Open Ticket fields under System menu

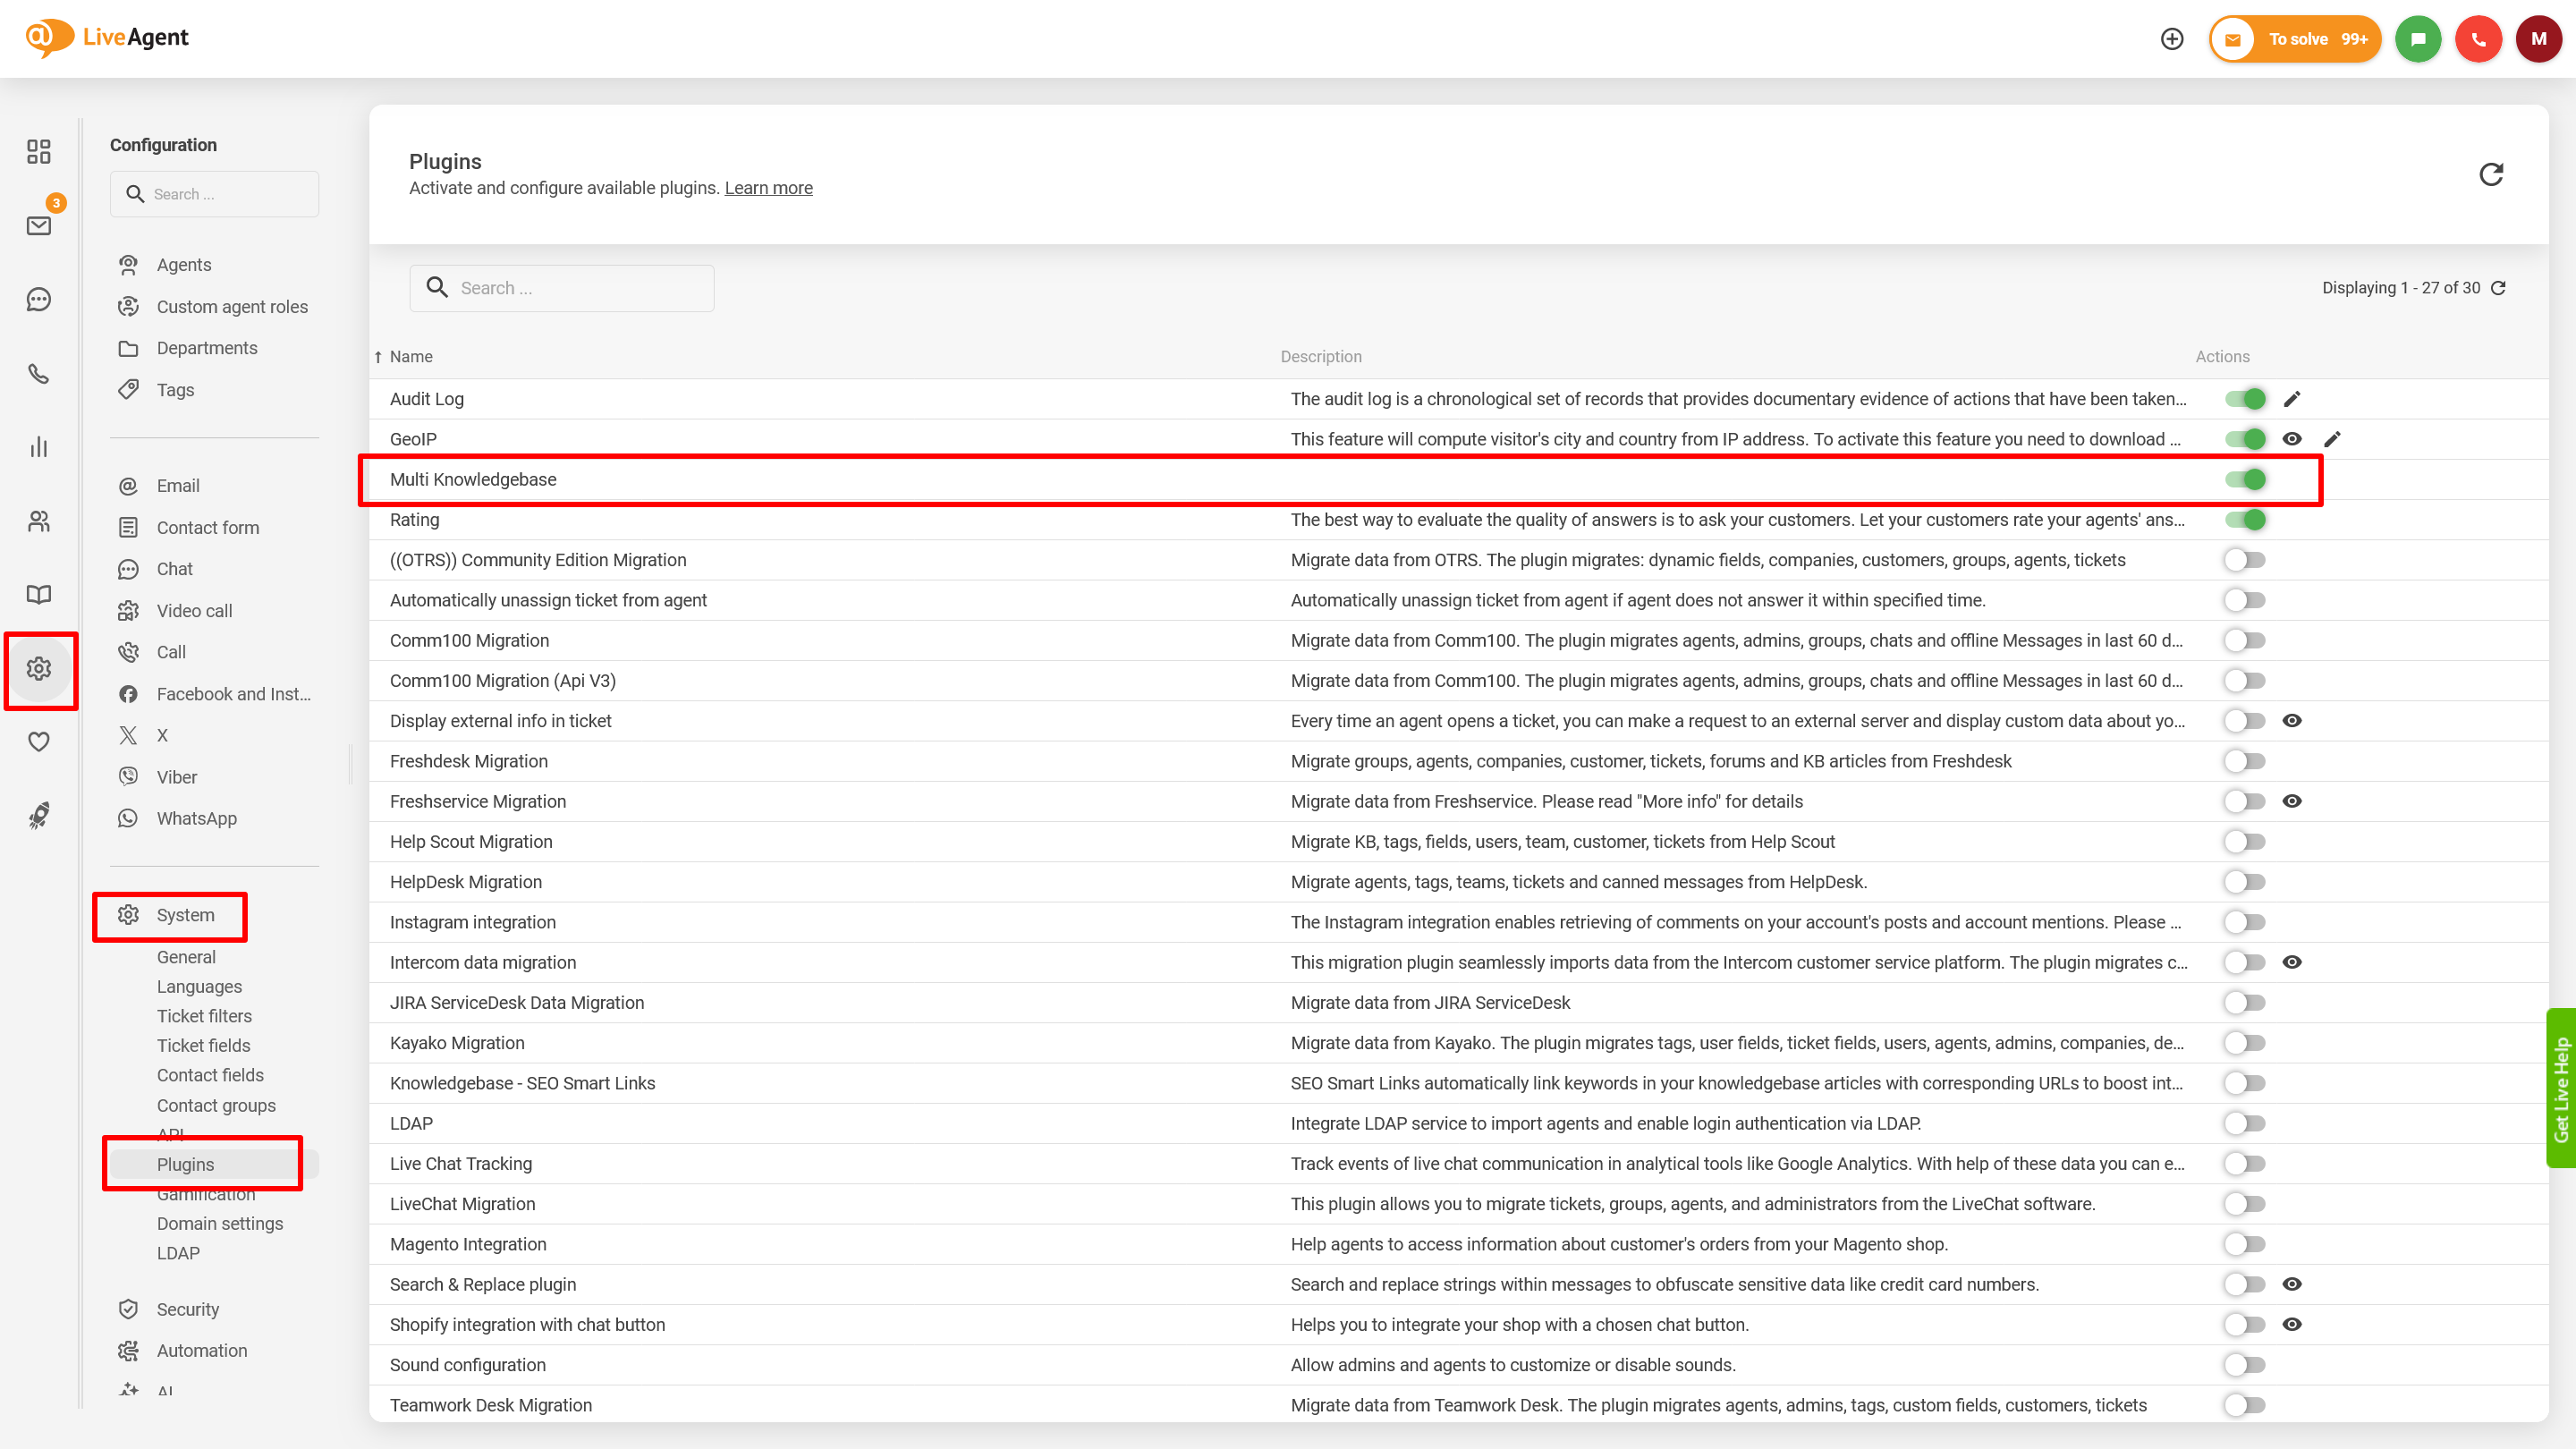coord(203,1045)
